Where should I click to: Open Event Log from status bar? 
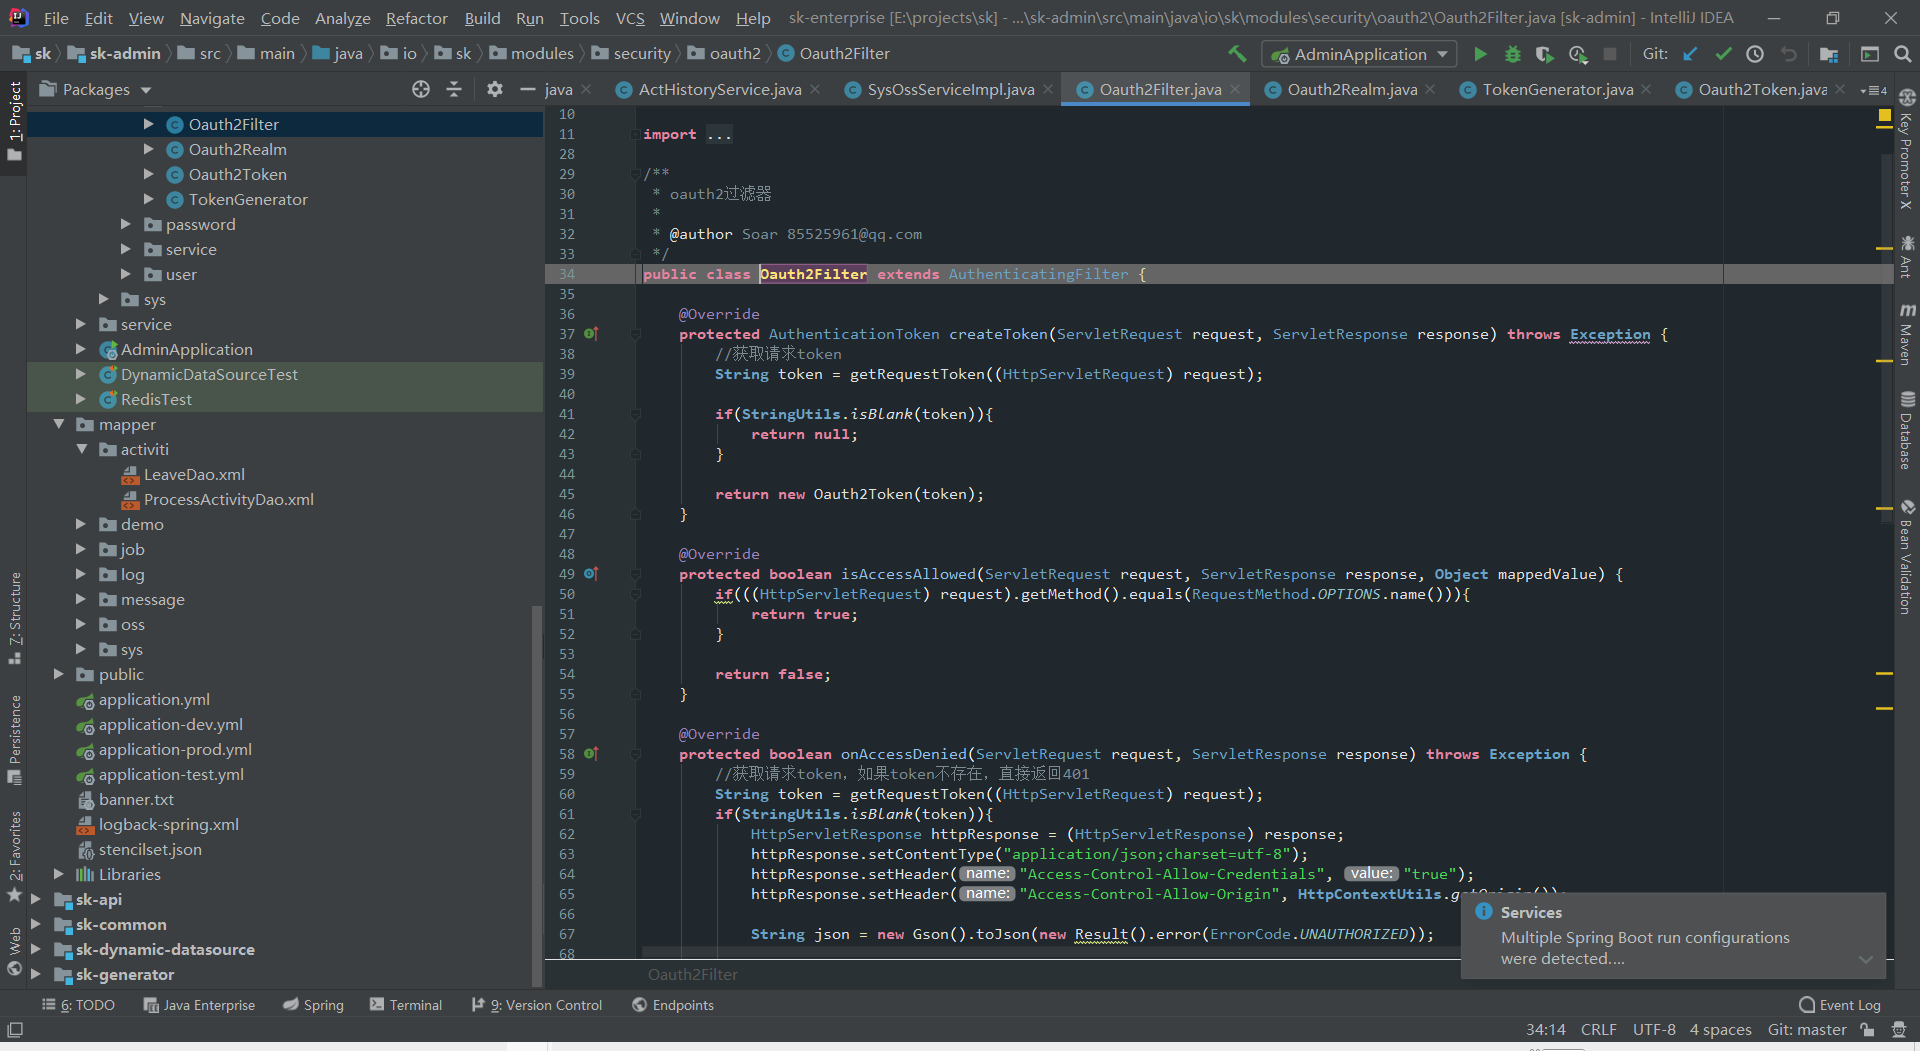tap(1840, 1005)
